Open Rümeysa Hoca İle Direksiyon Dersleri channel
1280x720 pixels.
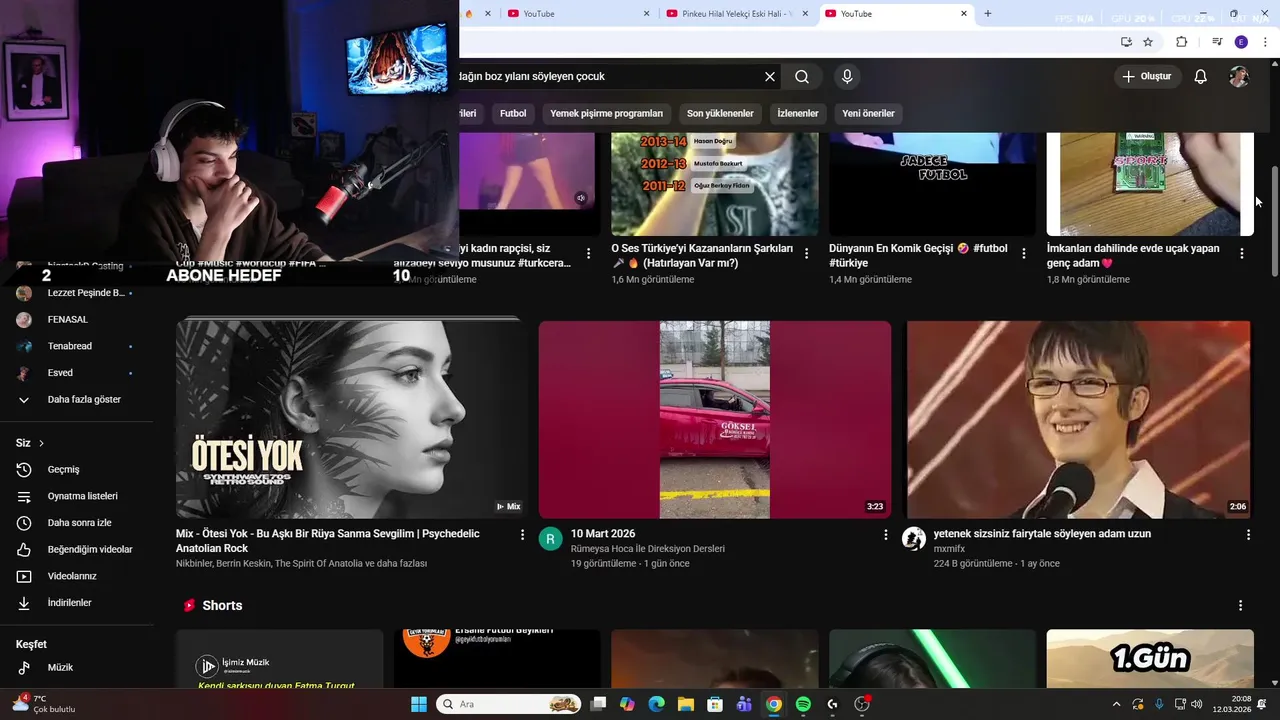648,549
